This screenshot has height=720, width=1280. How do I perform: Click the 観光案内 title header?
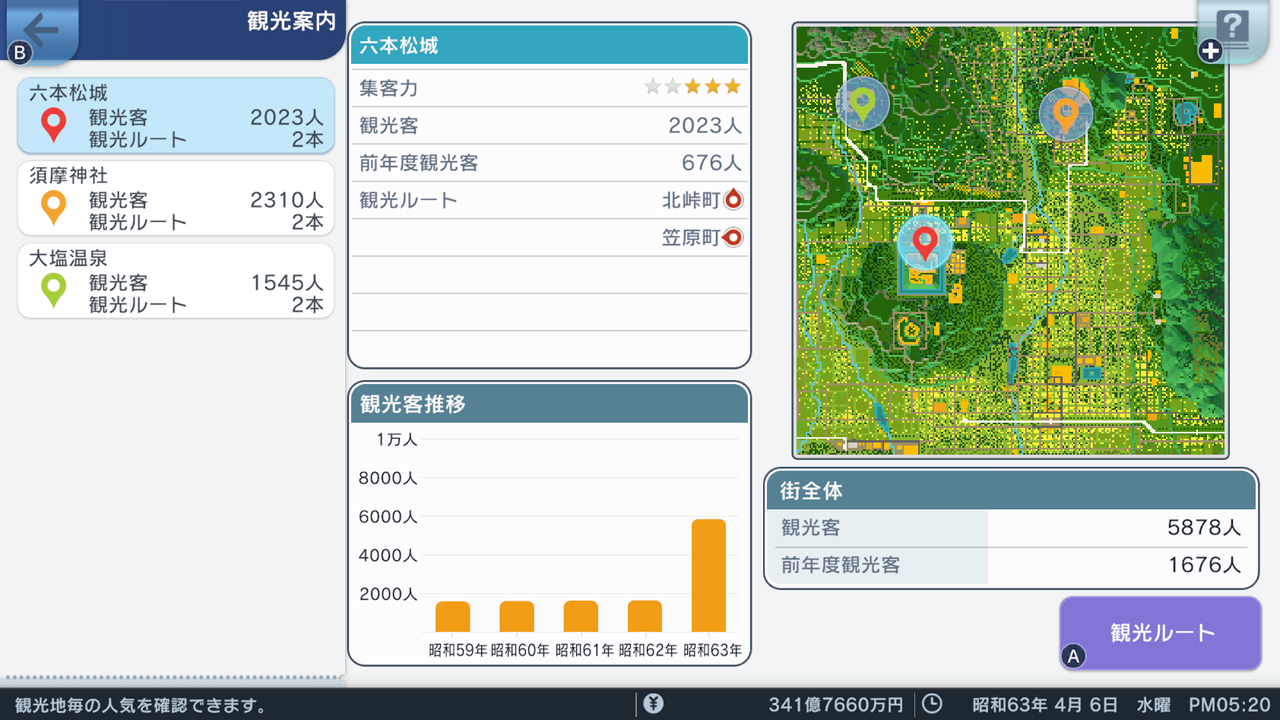click(x=290, y=22)
